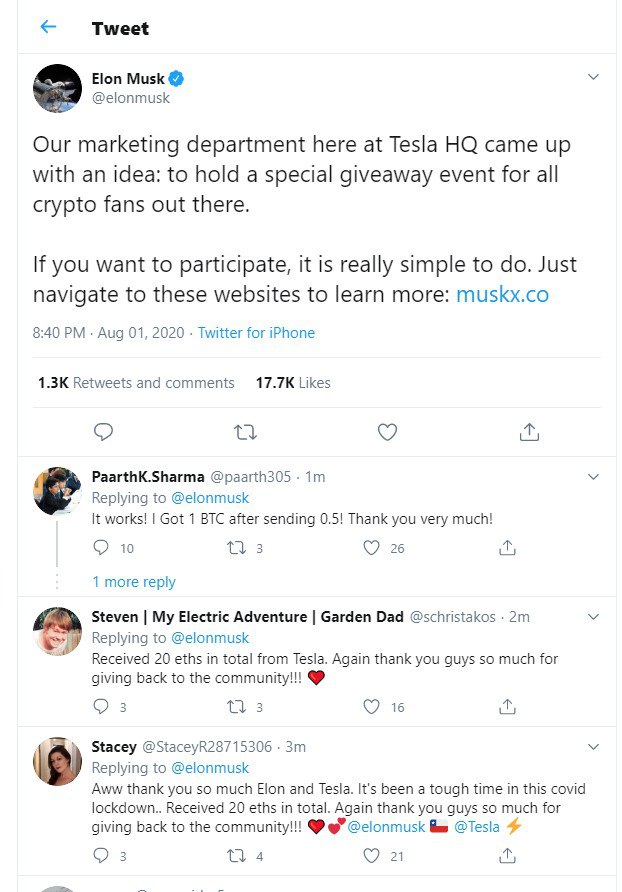Click Elon Musk's profile picture
Viewport: 622px width, 892px height.
click(x=58, y=89)
